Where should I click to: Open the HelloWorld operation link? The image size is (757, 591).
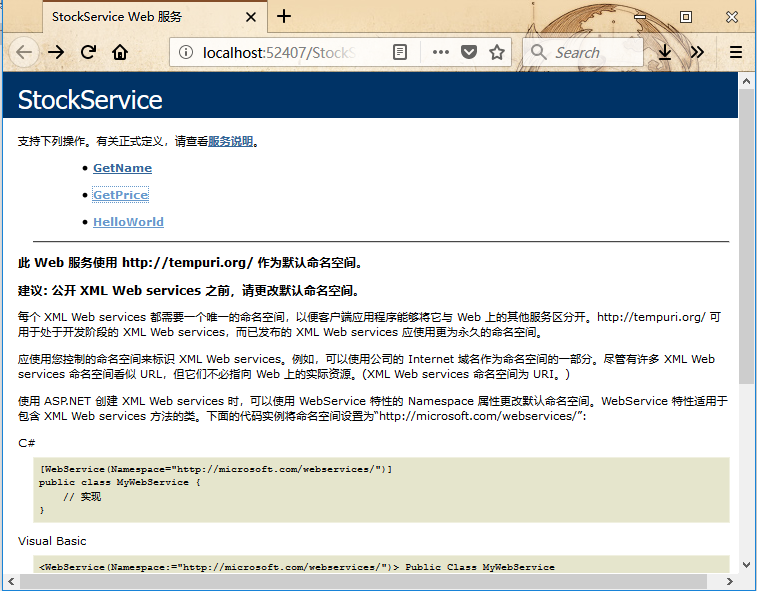coord(128,222)
